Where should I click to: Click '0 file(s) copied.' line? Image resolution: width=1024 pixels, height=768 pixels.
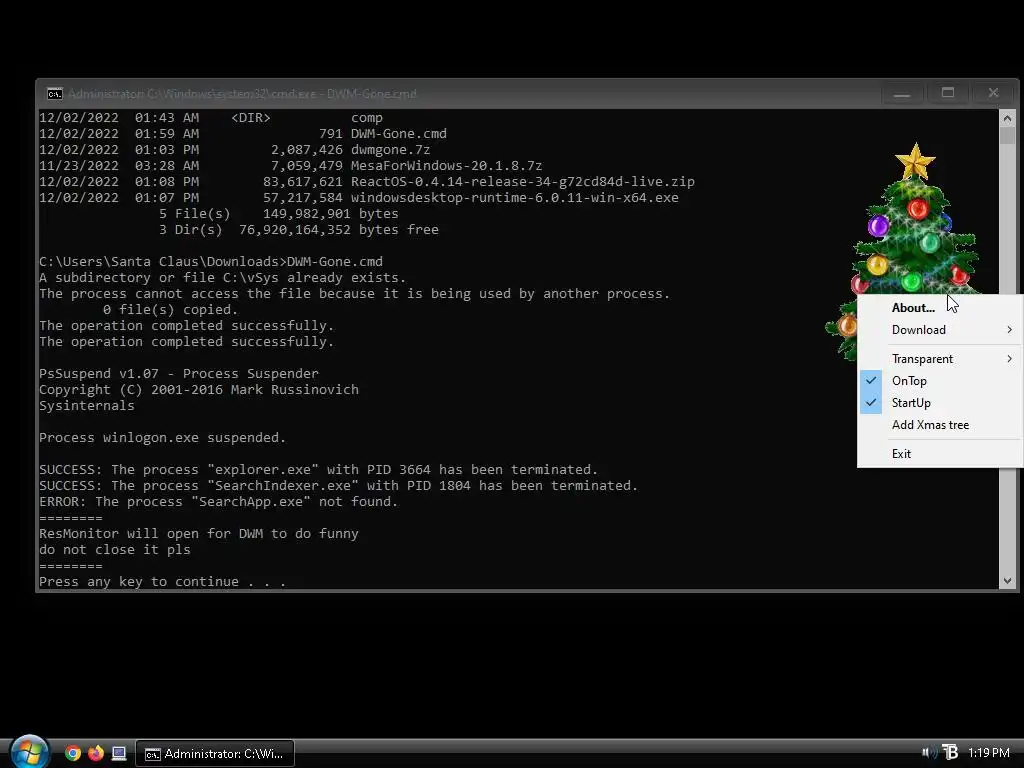(x=170, y=310)
